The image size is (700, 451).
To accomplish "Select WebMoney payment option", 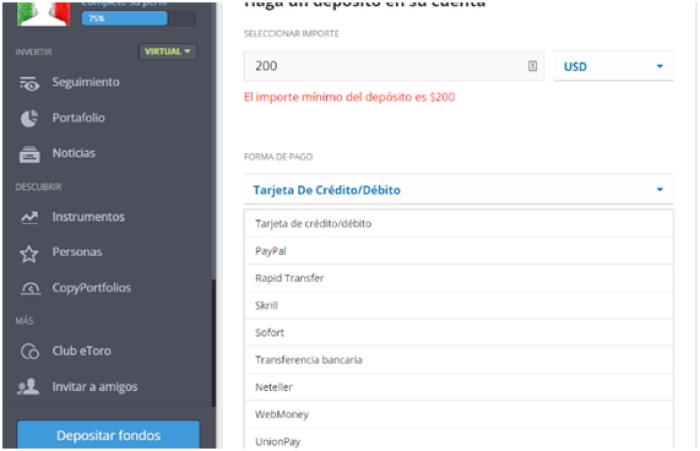I will pos(458,414).
